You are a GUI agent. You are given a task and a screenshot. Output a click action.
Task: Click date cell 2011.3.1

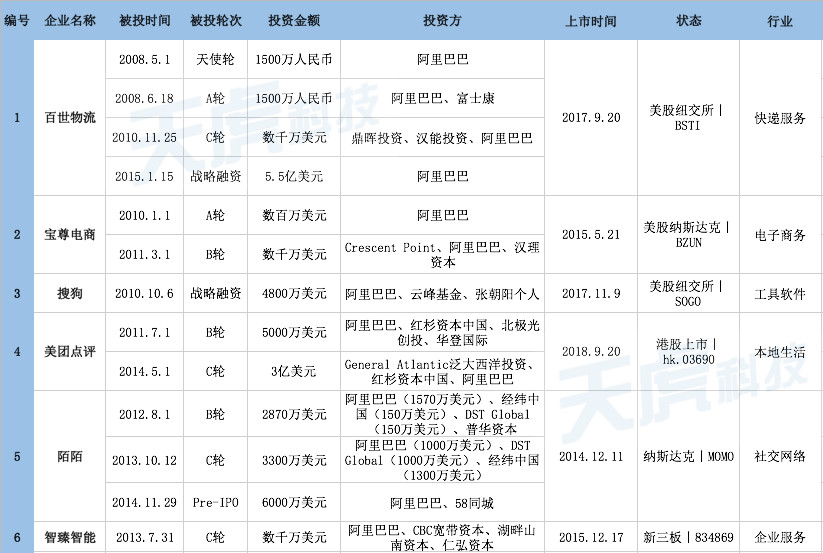pos(144,254)
